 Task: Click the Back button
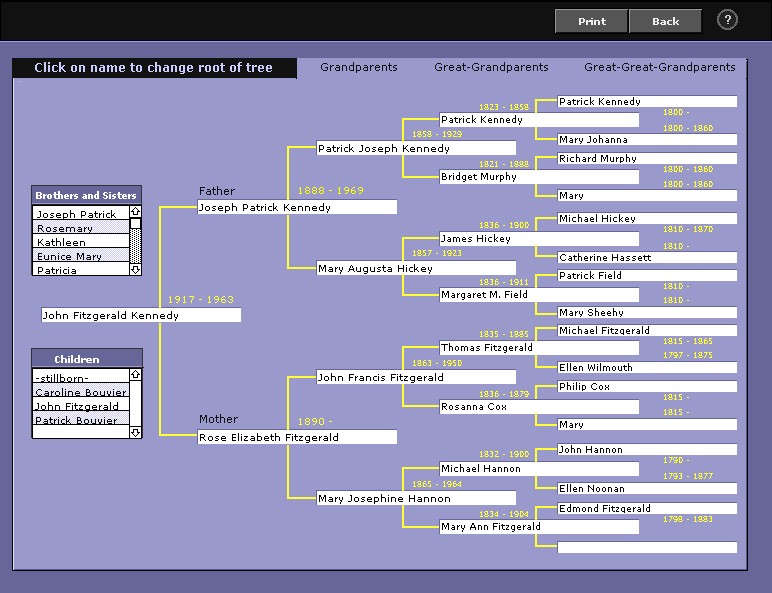click(x=665, y=21)
